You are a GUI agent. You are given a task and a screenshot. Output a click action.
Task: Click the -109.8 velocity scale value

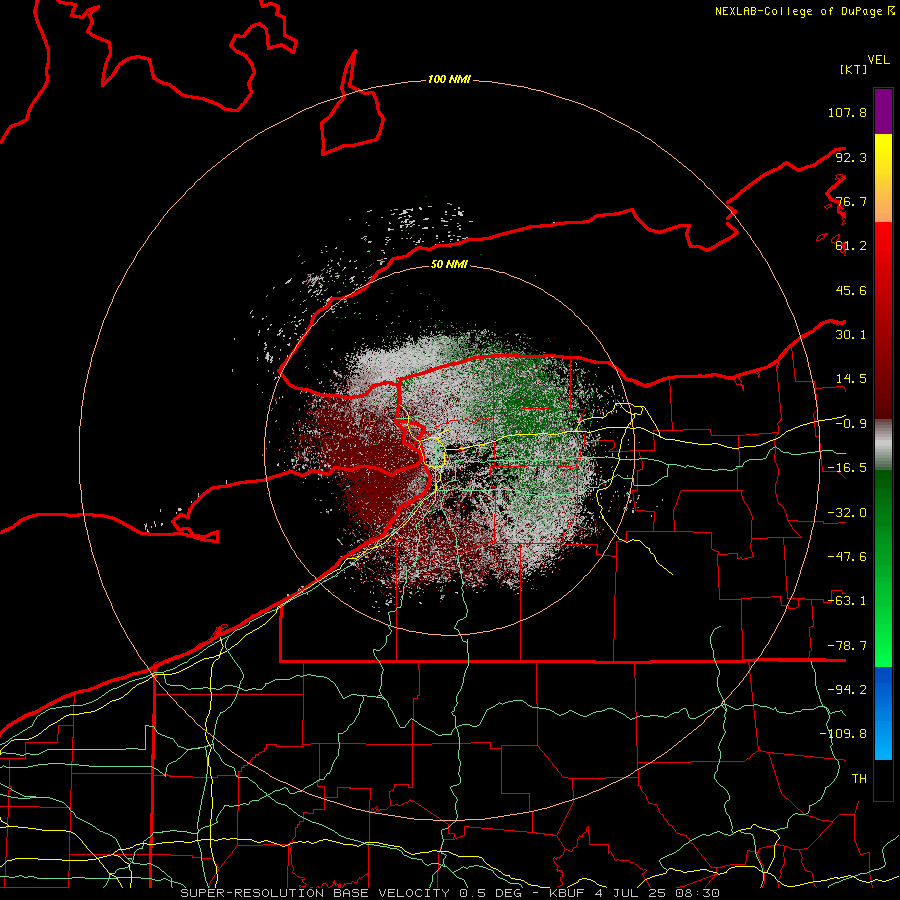click(843, 734)
